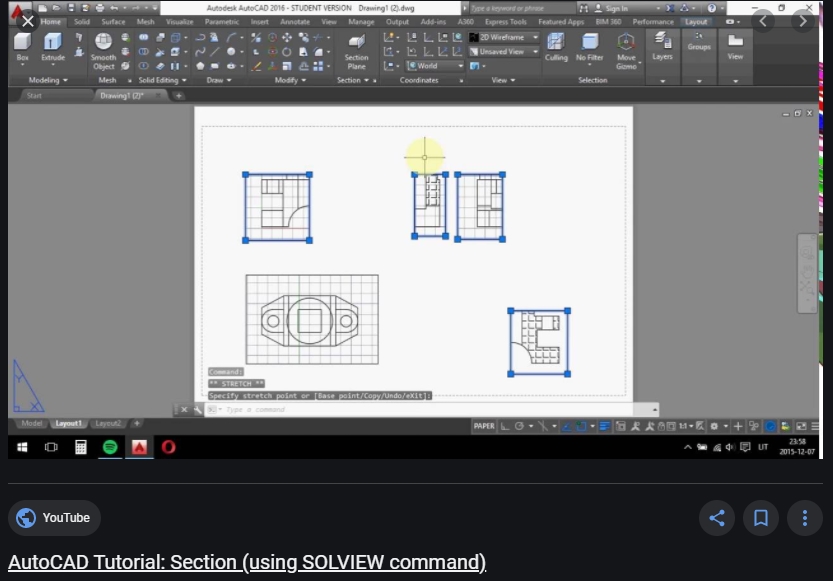The image size is (833, 581).
Task: Open the World coordinate system dropdown
Action: [x=435, y=66]
